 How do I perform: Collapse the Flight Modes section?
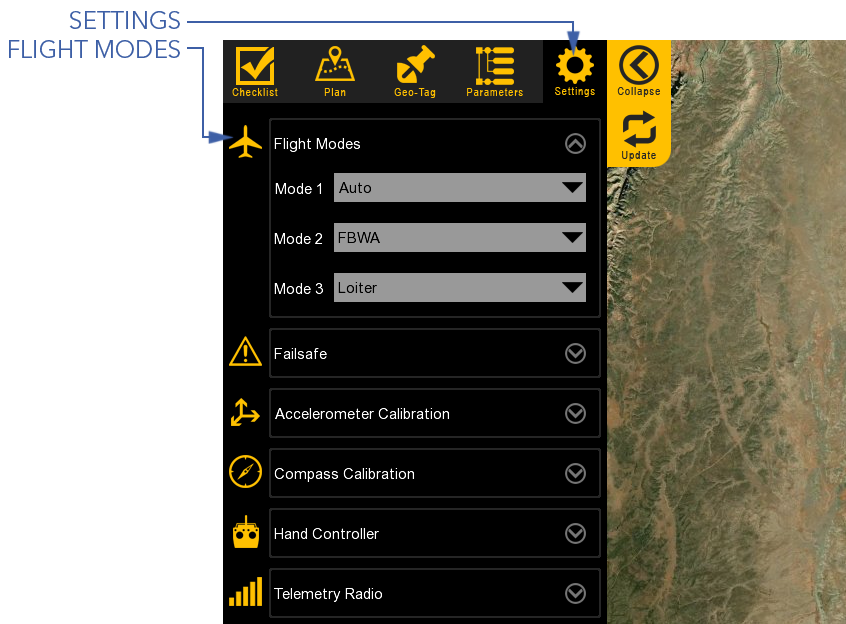pos(575,143)
